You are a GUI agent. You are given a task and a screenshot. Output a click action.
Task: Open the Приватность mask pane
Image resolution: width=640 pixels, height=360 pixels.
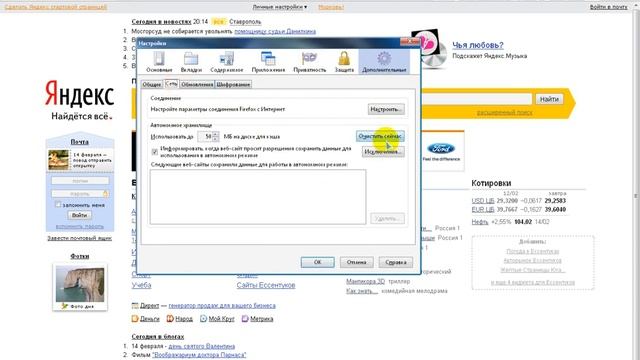[x=309, y=62]
